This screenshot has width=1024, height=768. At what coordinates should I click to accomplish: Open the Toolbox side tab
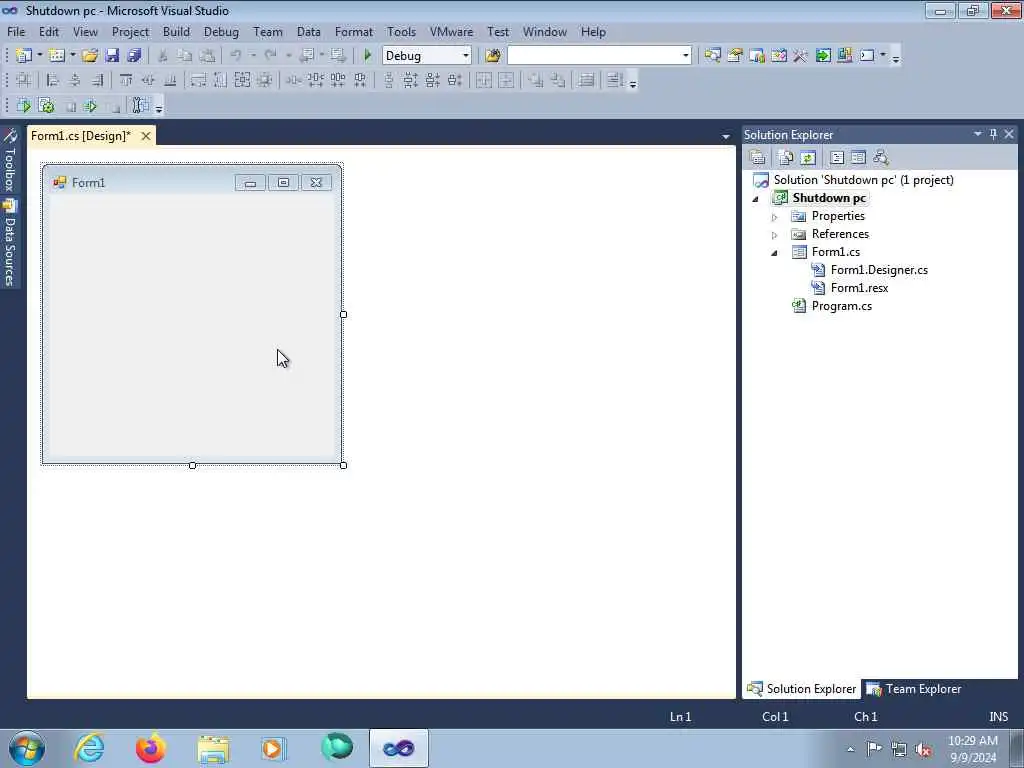coord(9,160)
